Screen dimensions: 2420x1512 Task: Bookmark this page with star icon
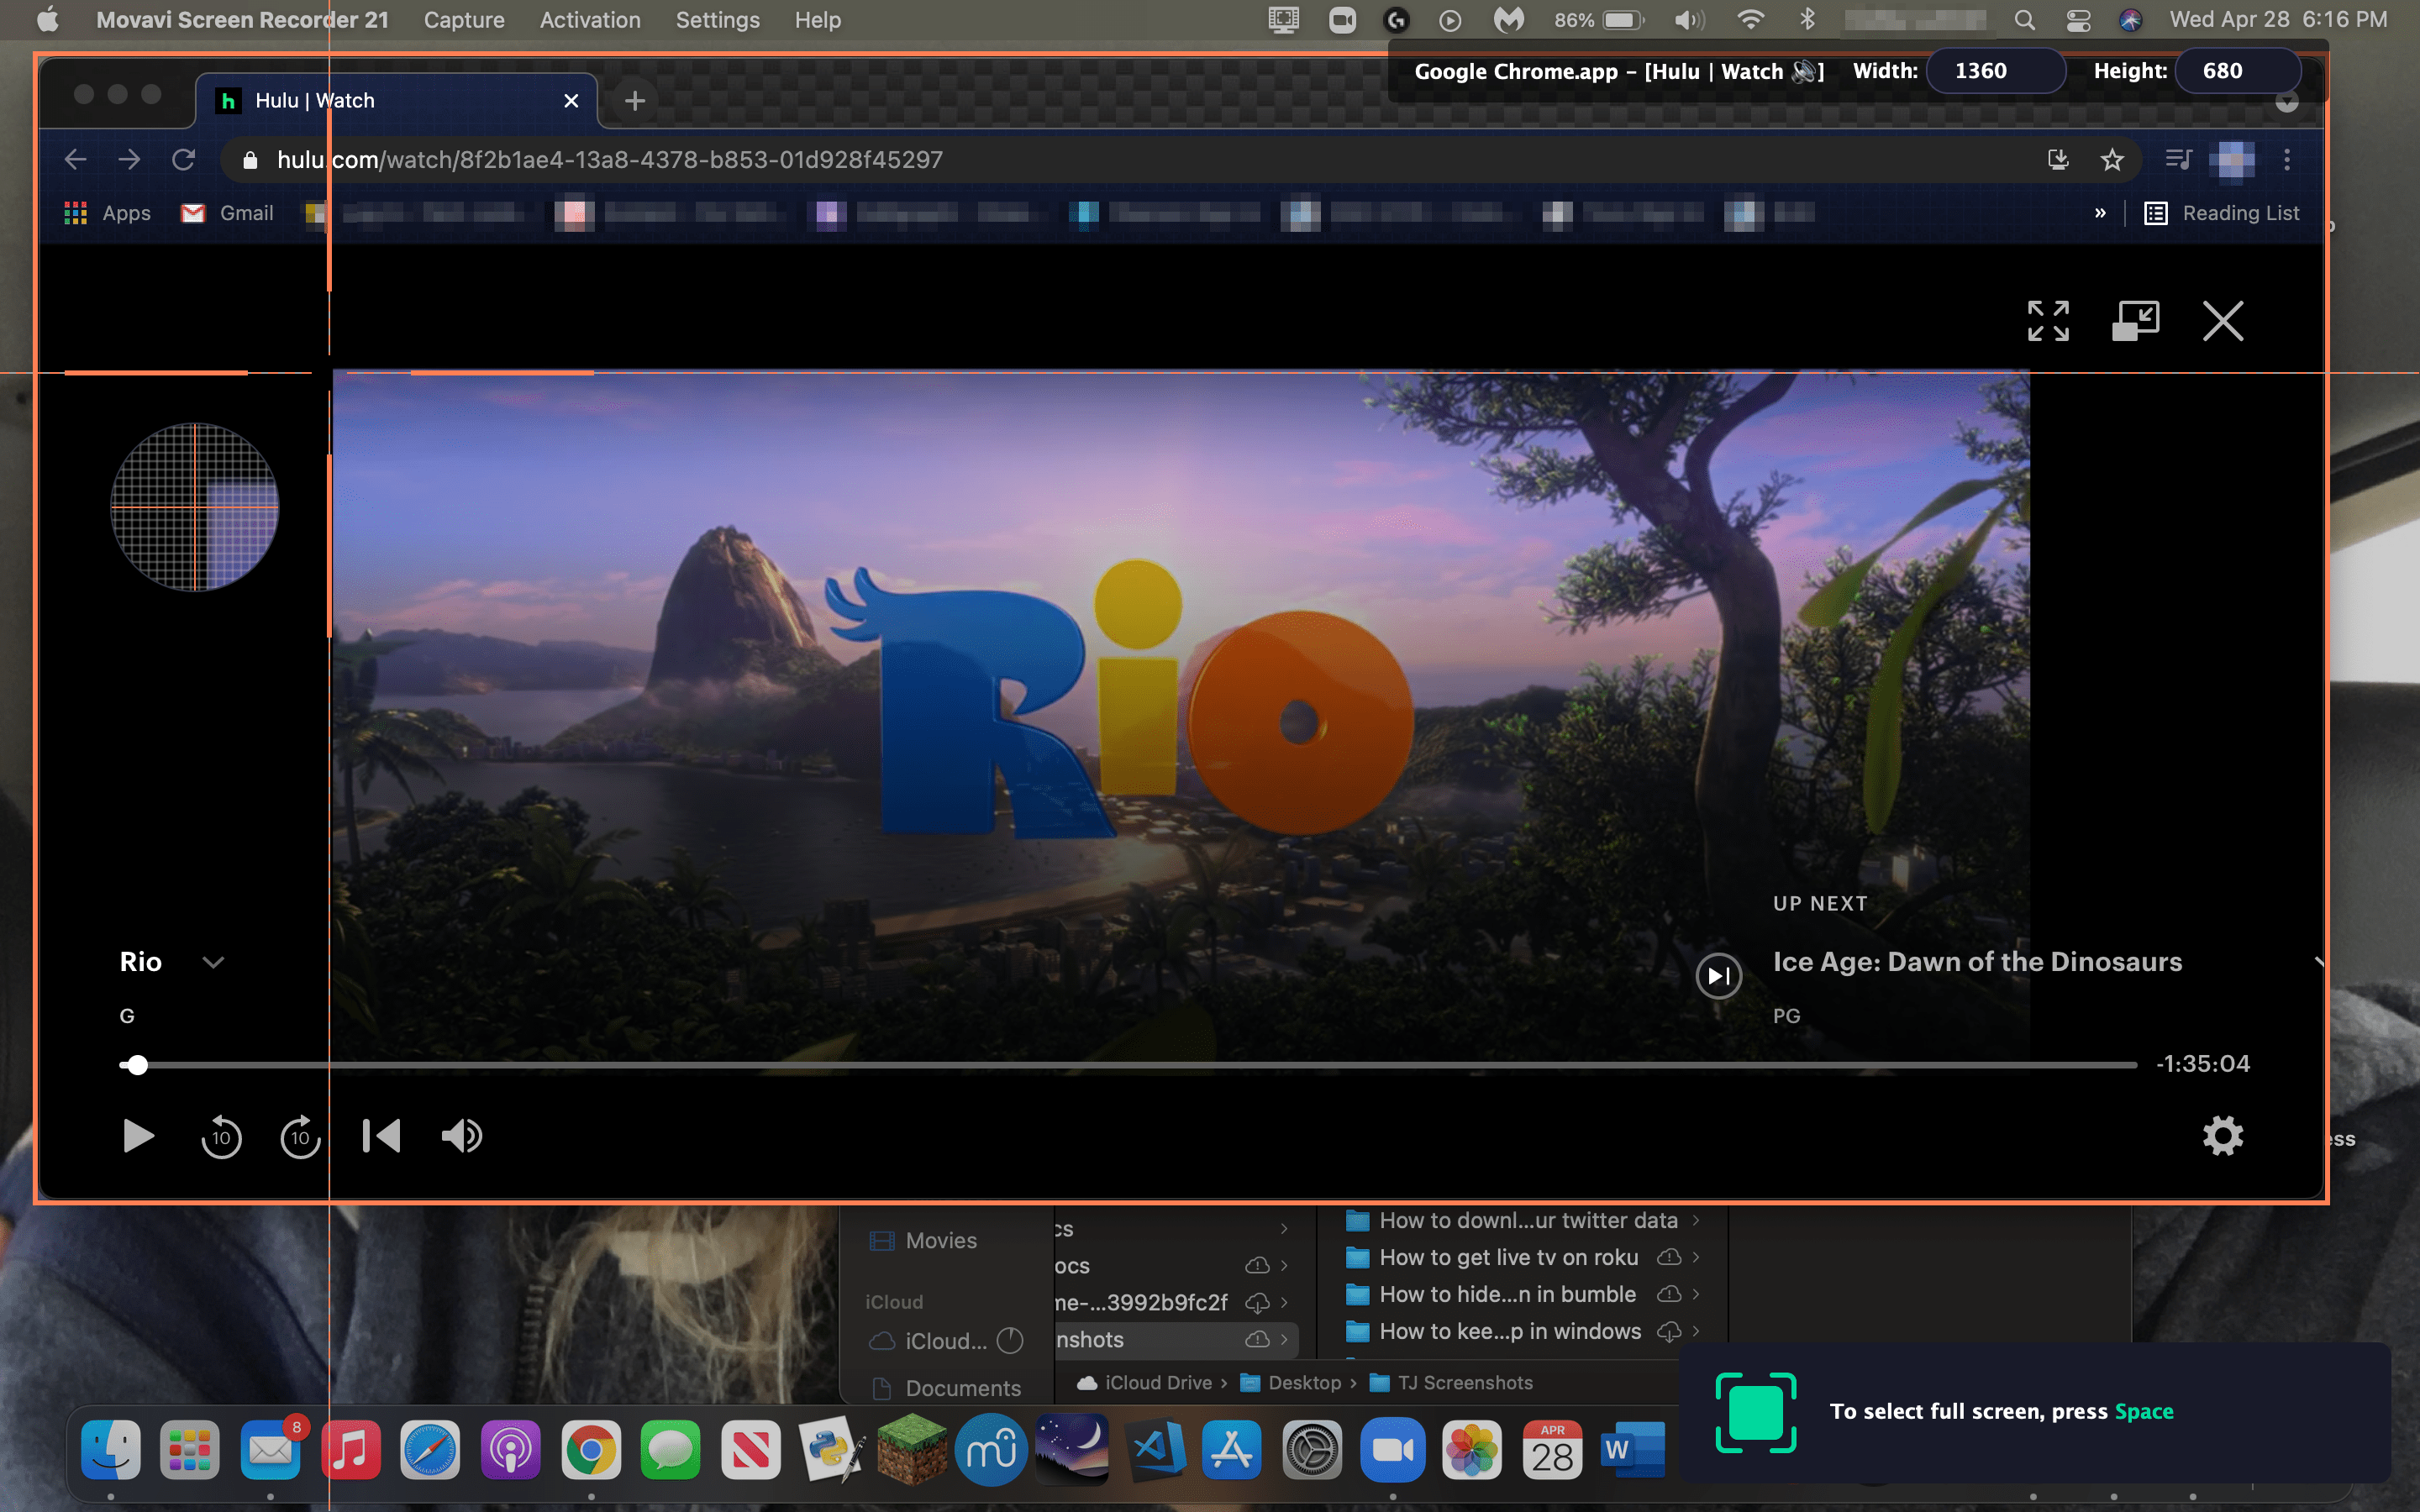2111,160
